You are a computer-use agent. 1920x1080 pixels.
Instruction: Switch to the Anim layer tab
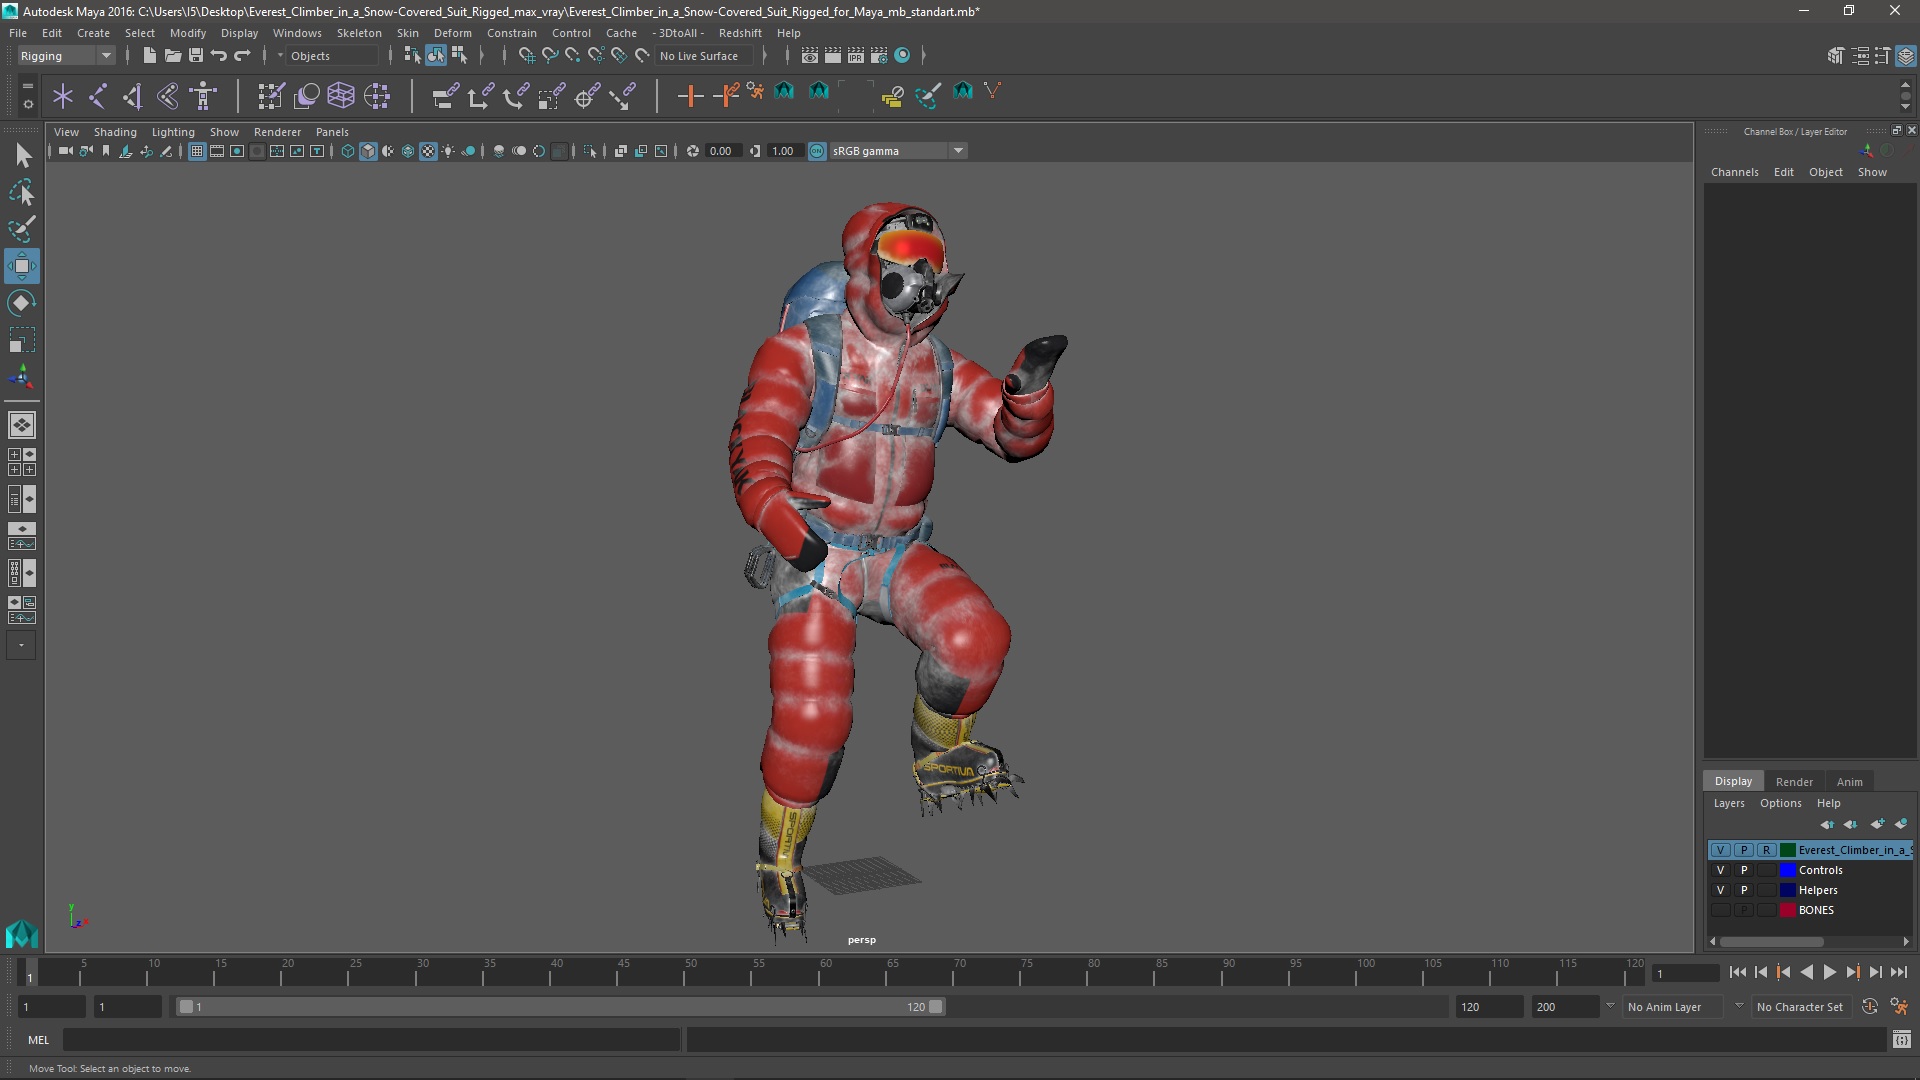[1850, 782]
